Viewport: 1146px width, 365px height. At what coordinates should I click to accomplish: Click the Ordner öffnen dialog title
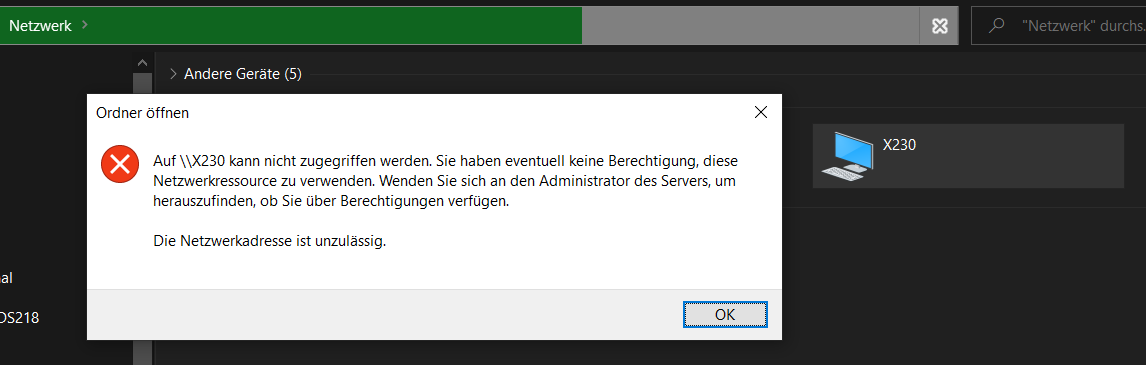[x=143, y=113]
